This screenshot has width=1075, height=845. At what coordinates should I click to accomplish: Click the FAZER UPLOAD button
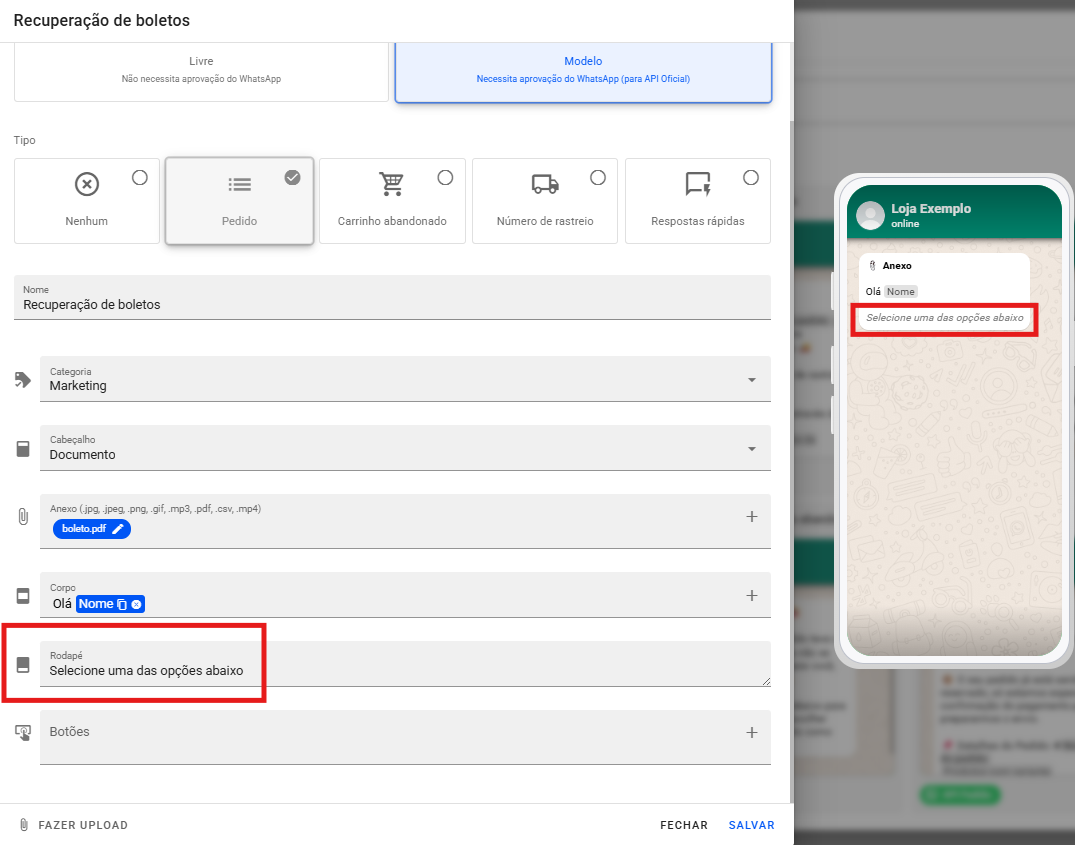(74, 826)
